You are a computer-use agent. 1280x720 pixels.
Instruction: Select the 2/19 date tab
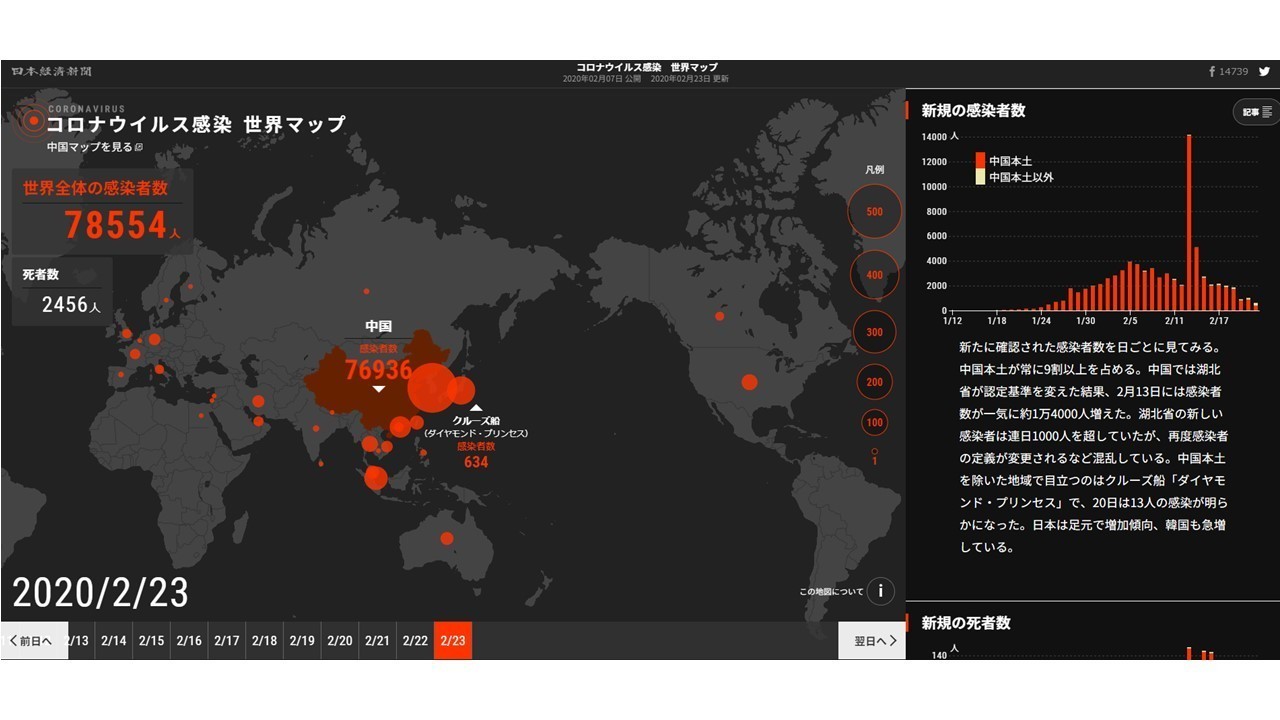(x=302, y=641)
